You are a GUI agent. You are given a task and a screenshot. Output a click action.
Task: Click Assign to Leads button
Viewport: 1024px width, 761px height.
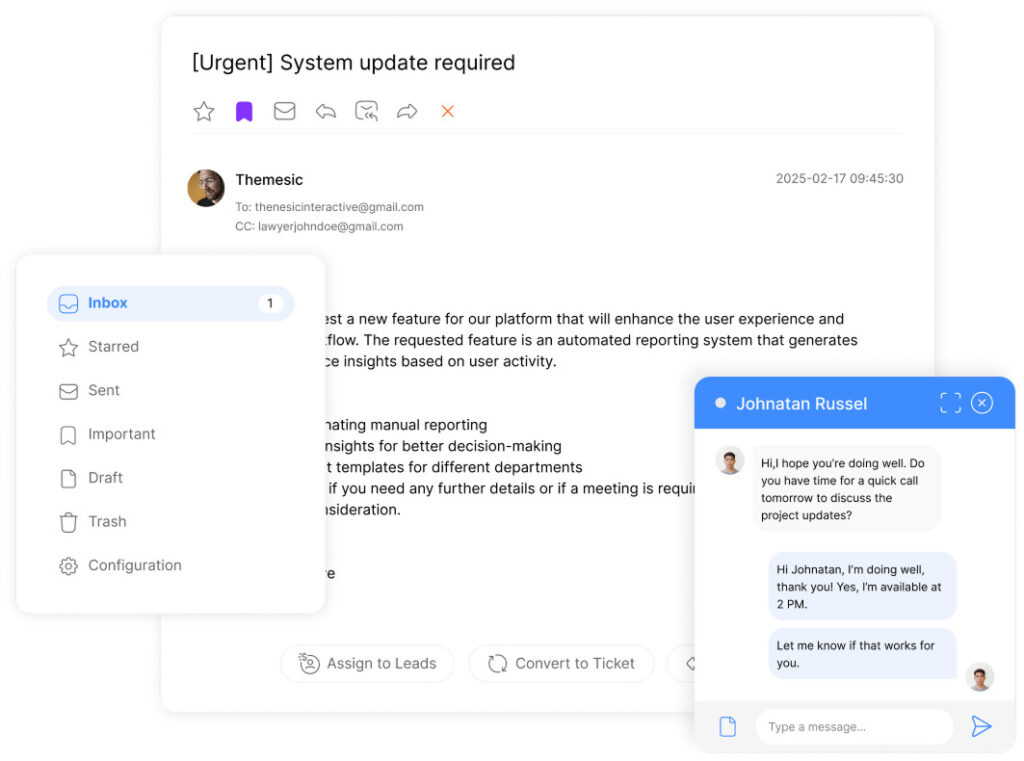[x=367, y=663]
